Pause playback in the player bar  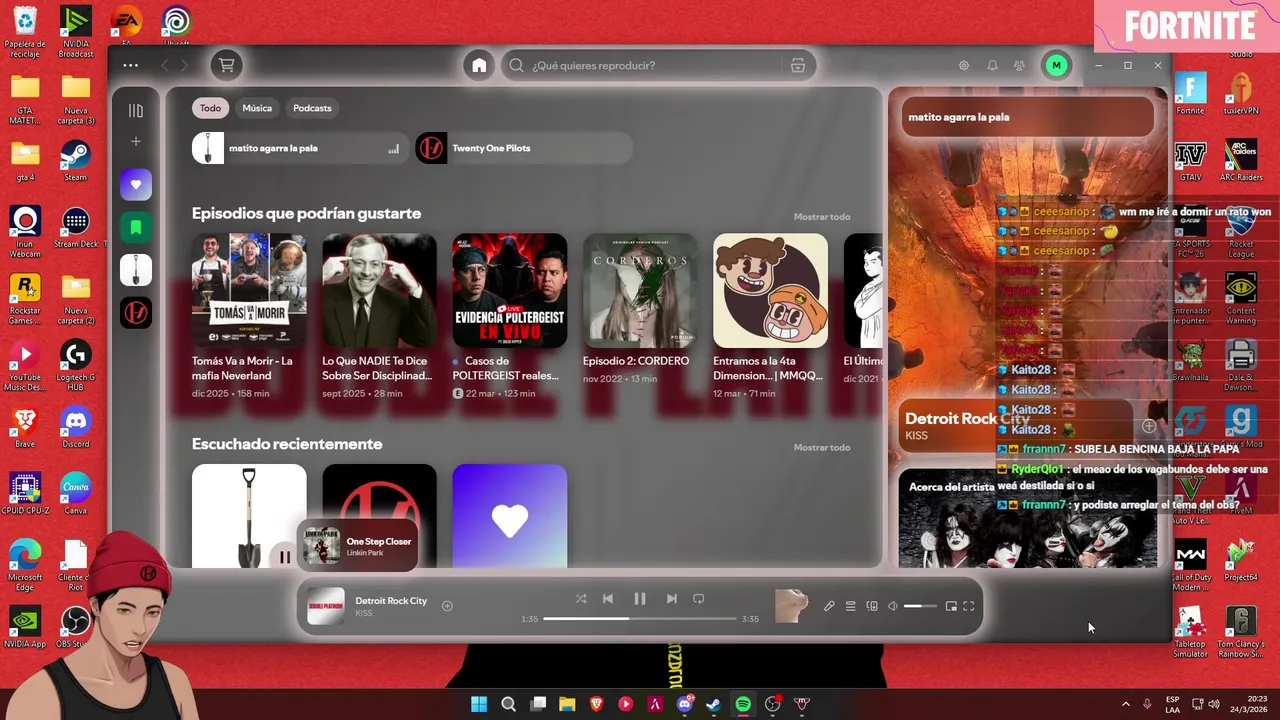tap(640, 599)
